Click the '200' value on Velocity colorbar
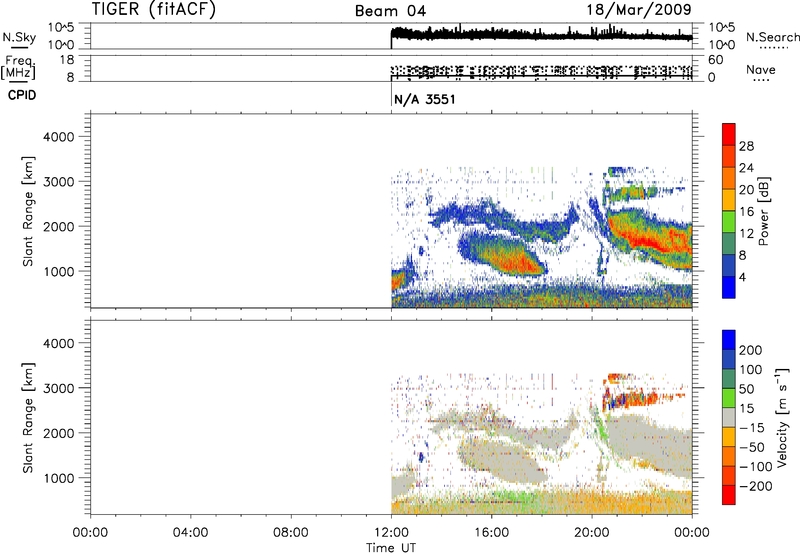 tap(751, 350)
